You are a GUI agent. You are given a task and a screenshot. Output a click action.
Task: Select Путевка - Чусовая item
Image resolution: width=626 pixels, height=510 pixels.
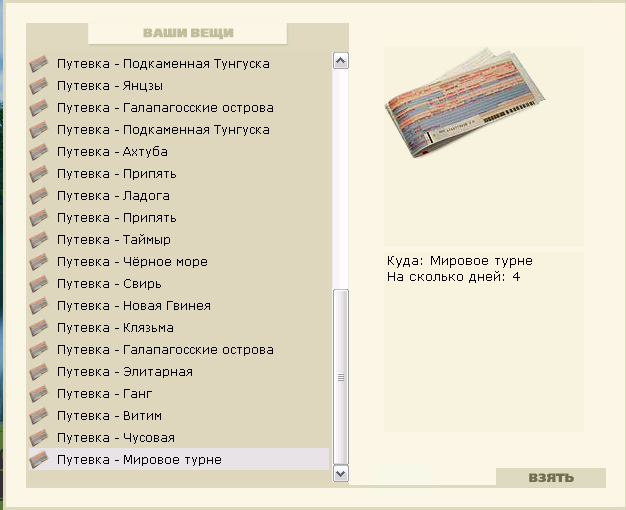179,438
